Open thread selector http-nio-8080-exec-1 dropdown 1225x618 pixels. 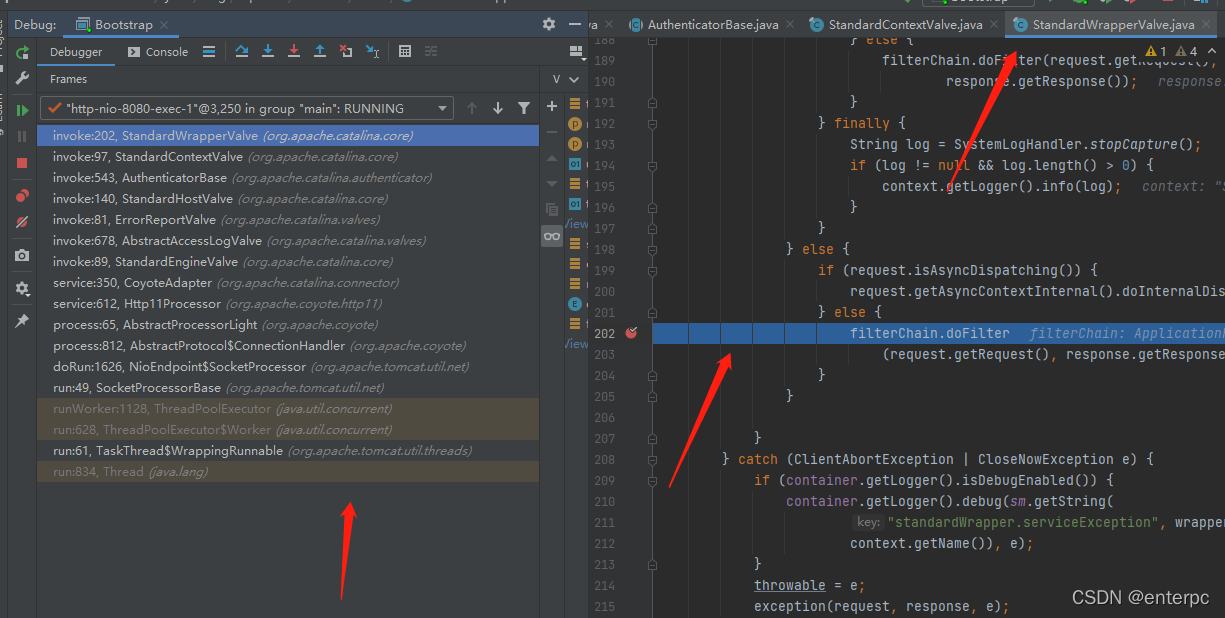click(247, 108)
